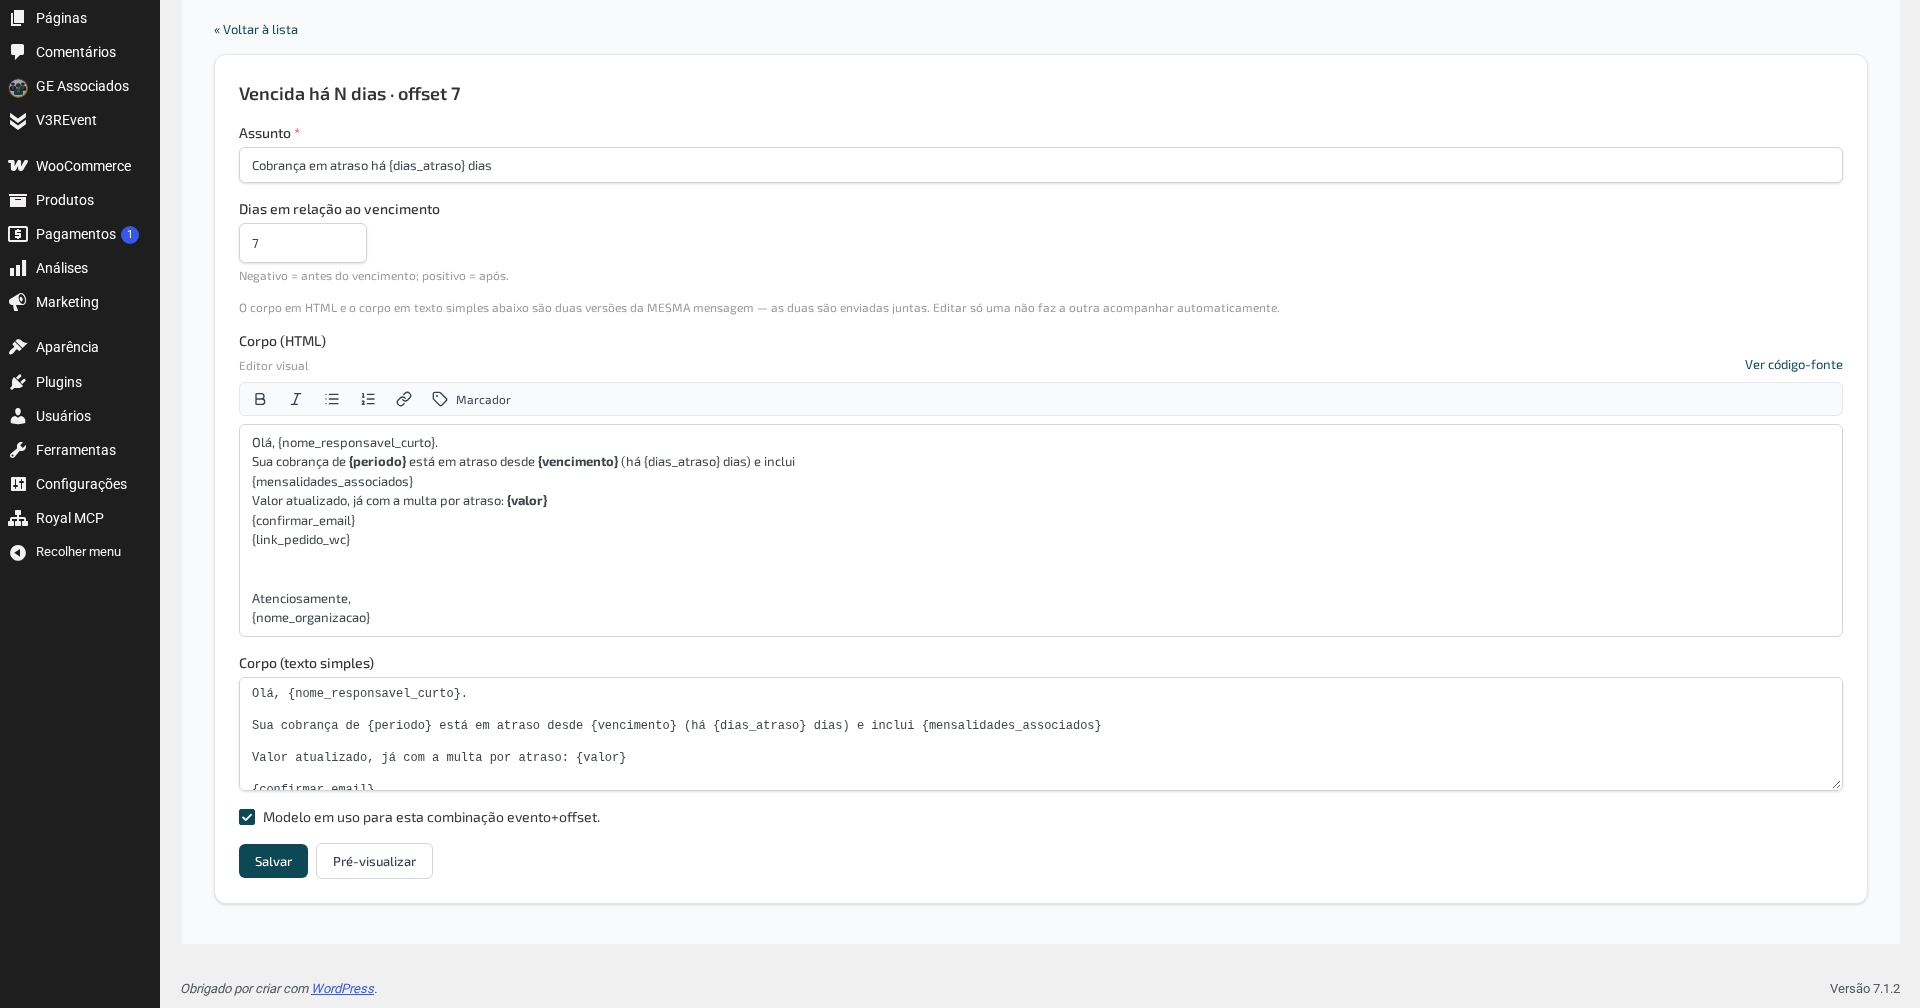Viewport: 1920px width, 1008px height.
Task: Click inside the Corpo (HTML) visual editor
Action: pos(1040,530)
